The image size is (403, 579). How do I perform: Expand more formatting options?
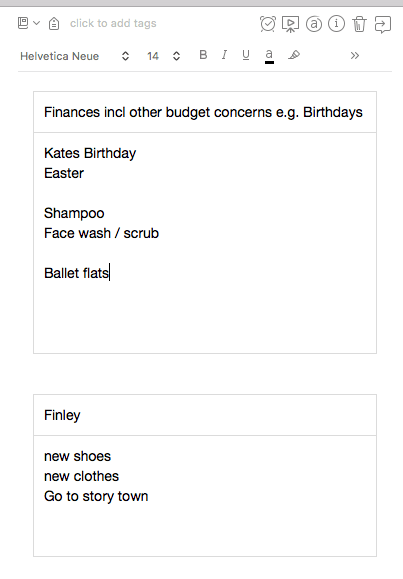click(355, 56)
